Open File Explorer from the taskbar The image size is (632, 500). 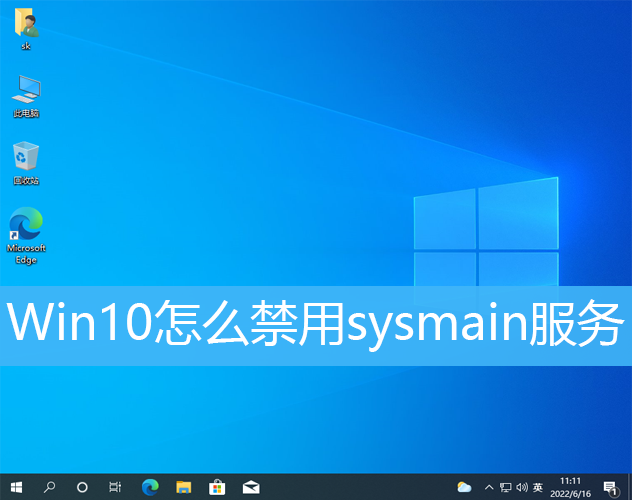click(x=183, y=487)
